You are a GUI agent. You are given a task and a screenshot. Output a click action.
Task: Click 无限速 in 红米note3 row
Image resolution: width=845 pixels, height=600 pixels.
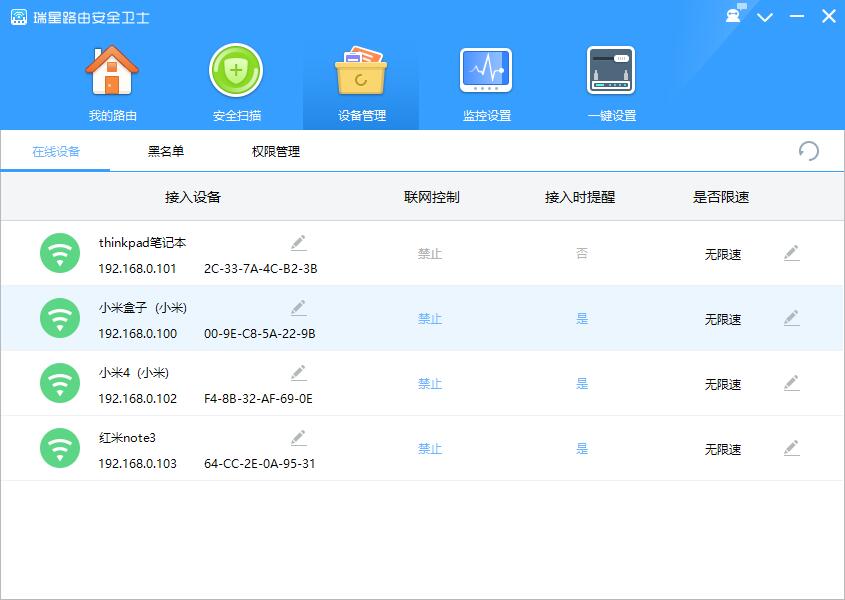(x=723, y=449)
